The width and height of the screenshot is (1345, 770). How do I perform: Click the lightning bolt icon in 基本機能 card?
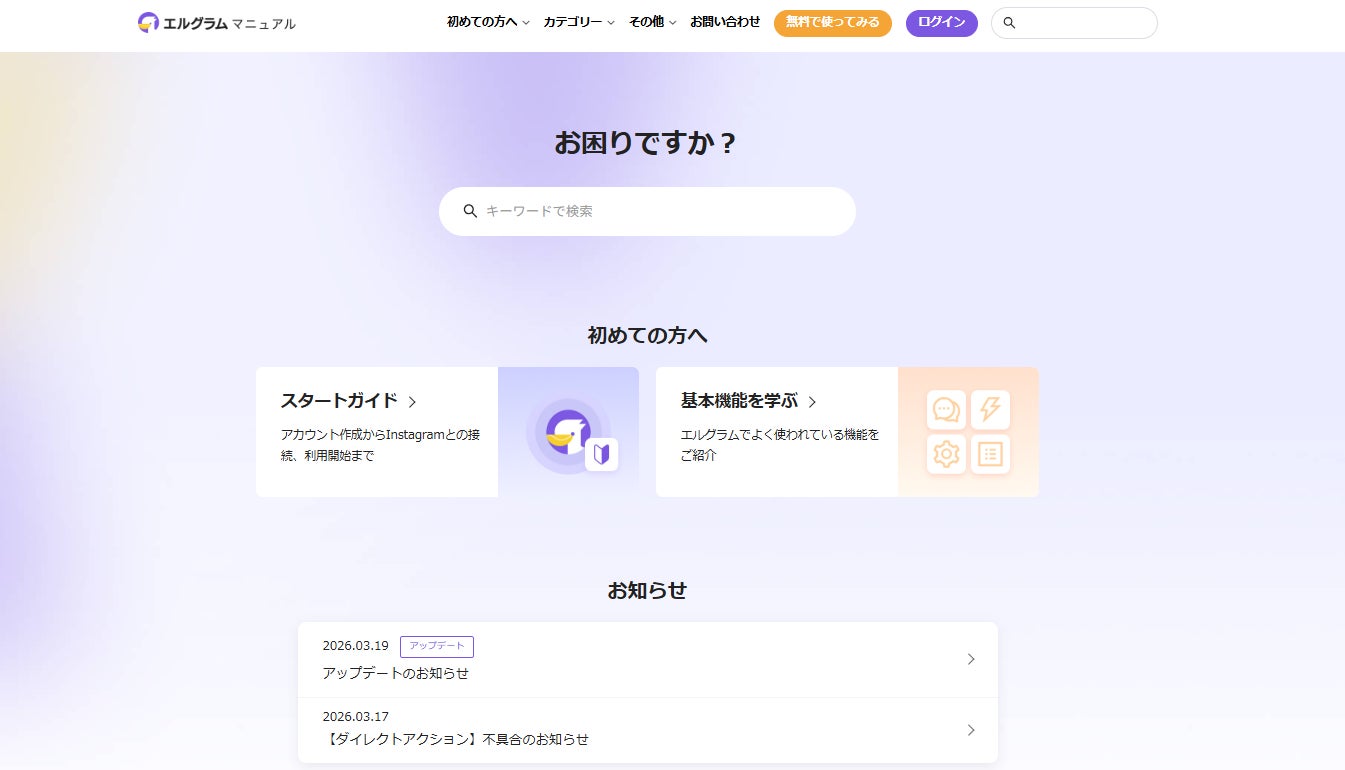click(990, 410)
